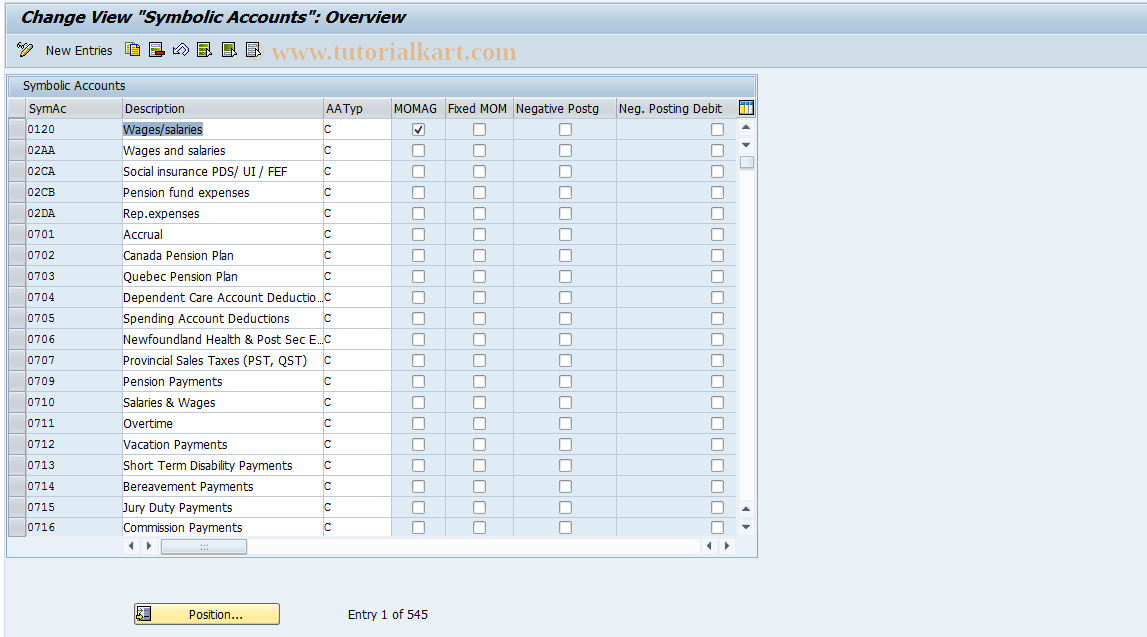Viewport: 1147px width, 637px height.
Task: Click the Entry 1 of 545 status text
Action: 388,614
